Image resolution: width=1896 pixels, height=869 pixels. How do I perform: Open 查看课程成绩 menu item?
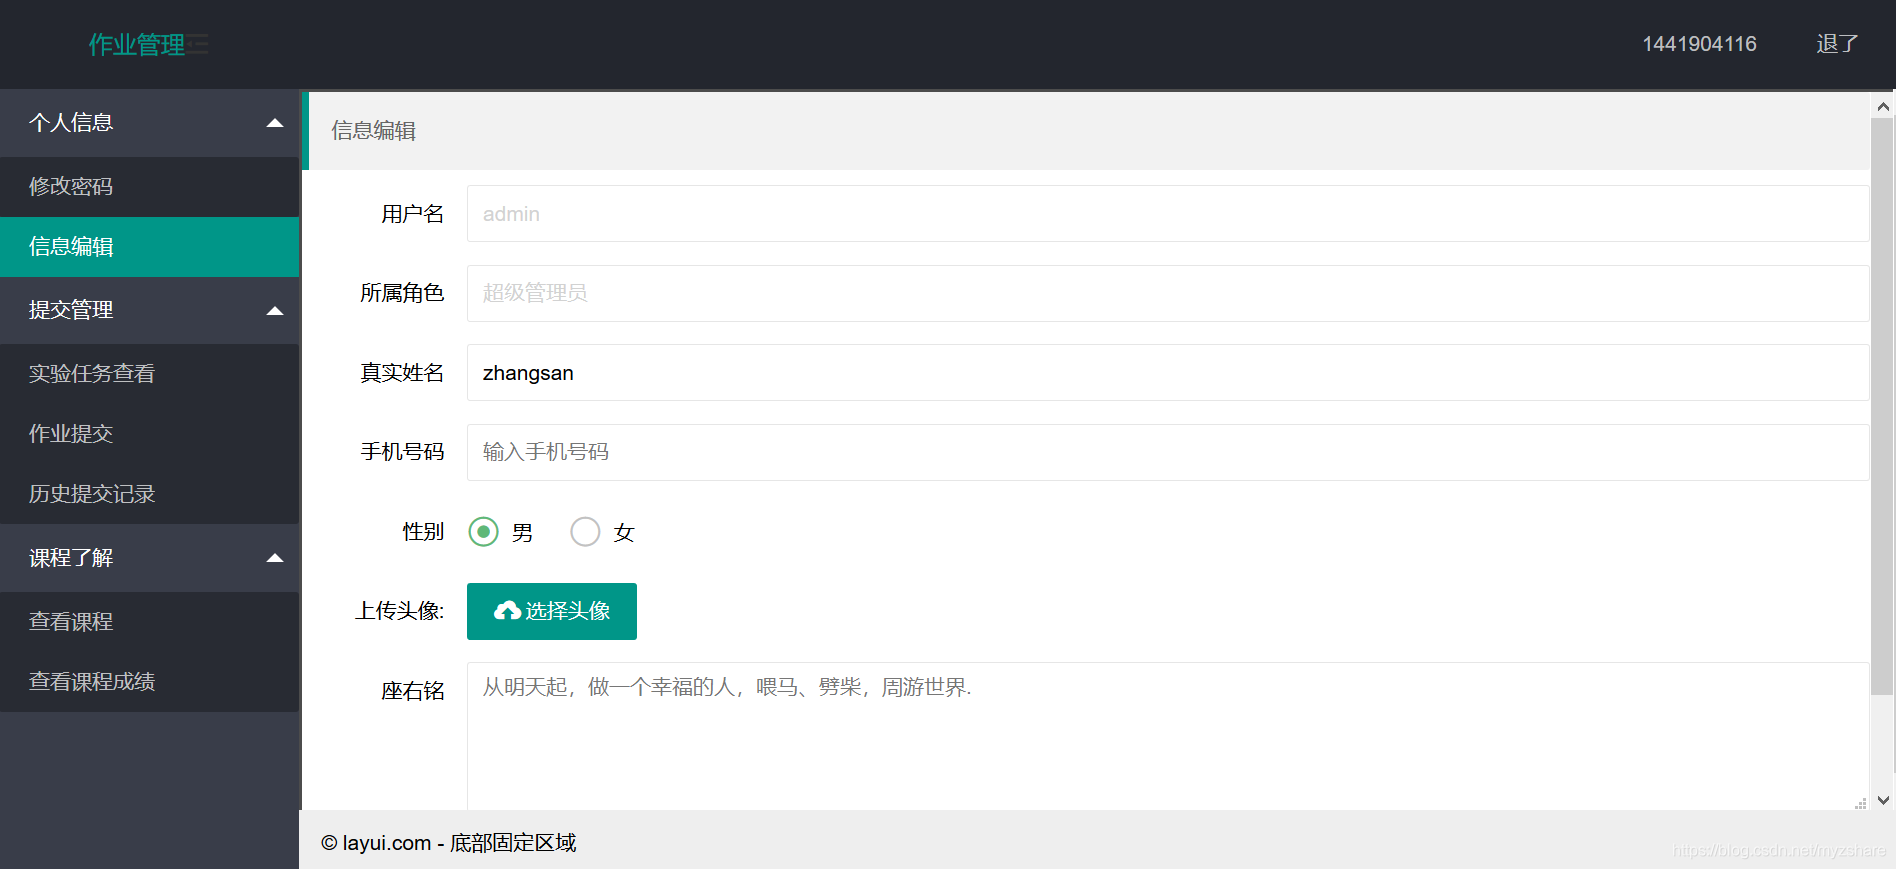150,682
